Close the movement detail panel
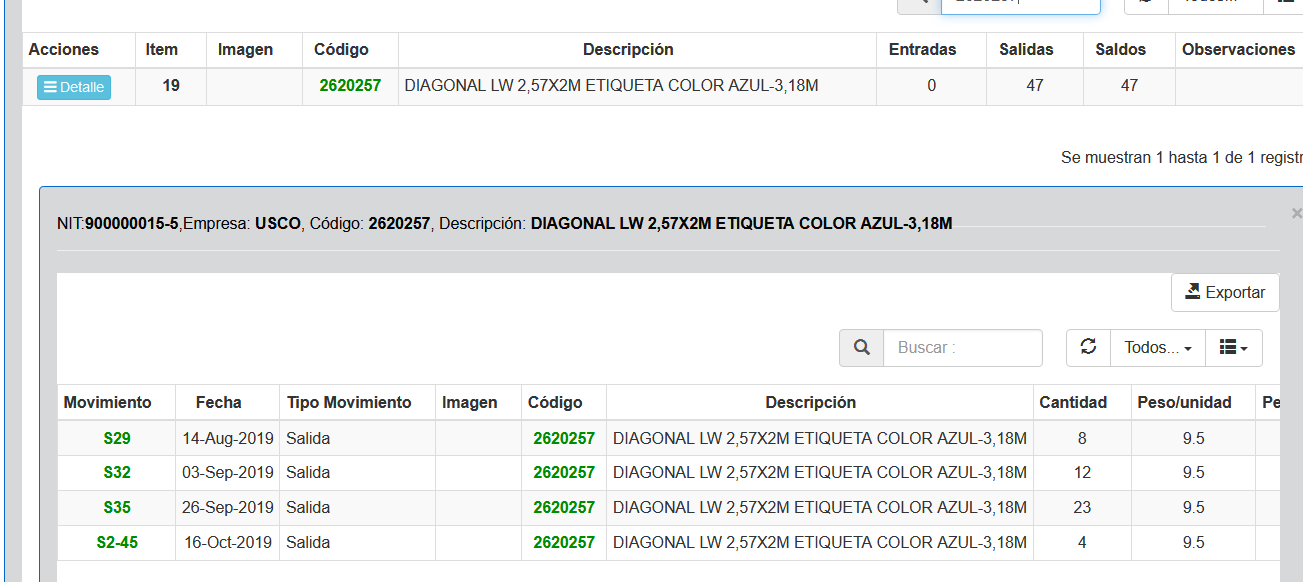The width and height of the screenshot is (1303, 582). click(1296, 213)
